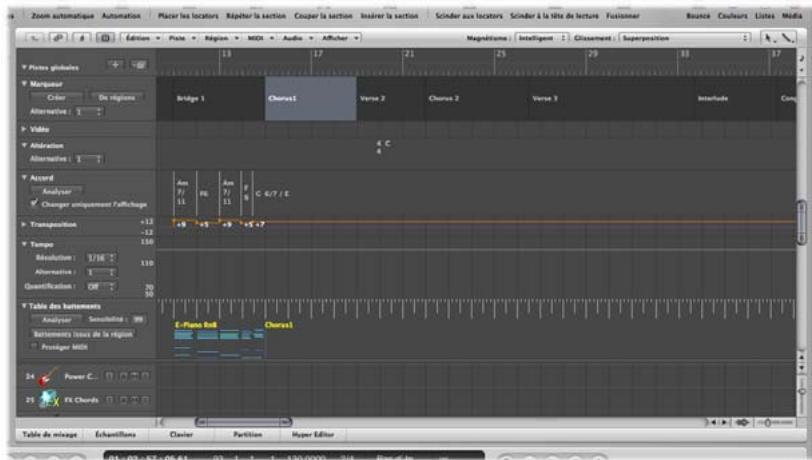Open the Échantillons editor tab
This screenshot has width=812, height=460.
pos(115,435)
